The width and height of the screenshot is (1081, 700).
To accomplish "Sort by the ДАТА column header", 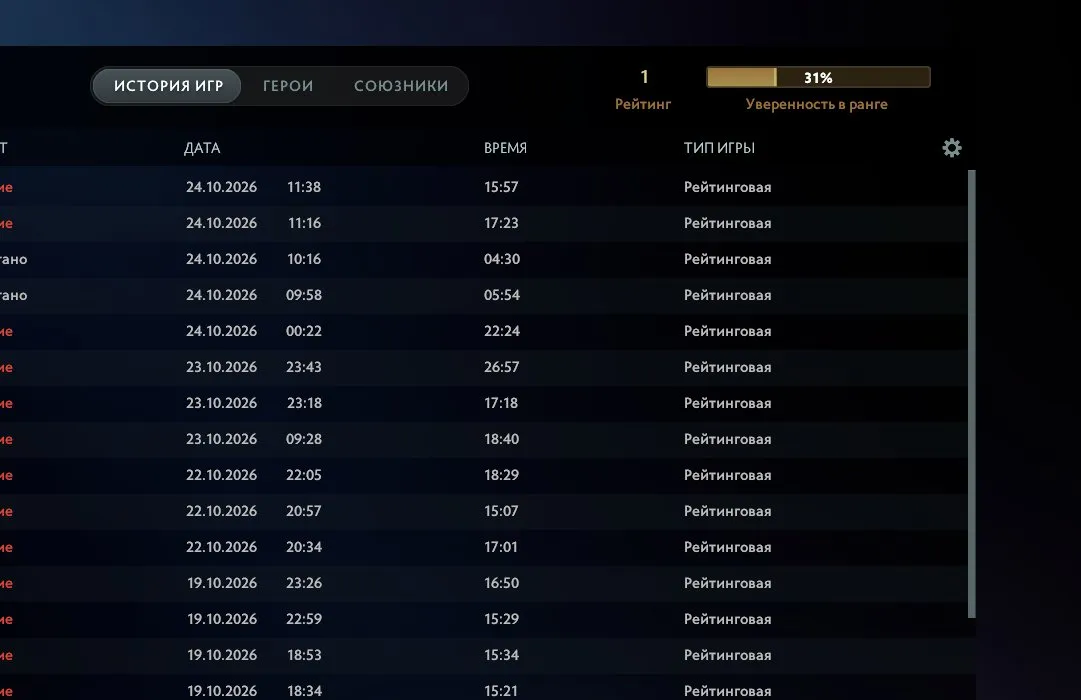I will click(202, 148).
